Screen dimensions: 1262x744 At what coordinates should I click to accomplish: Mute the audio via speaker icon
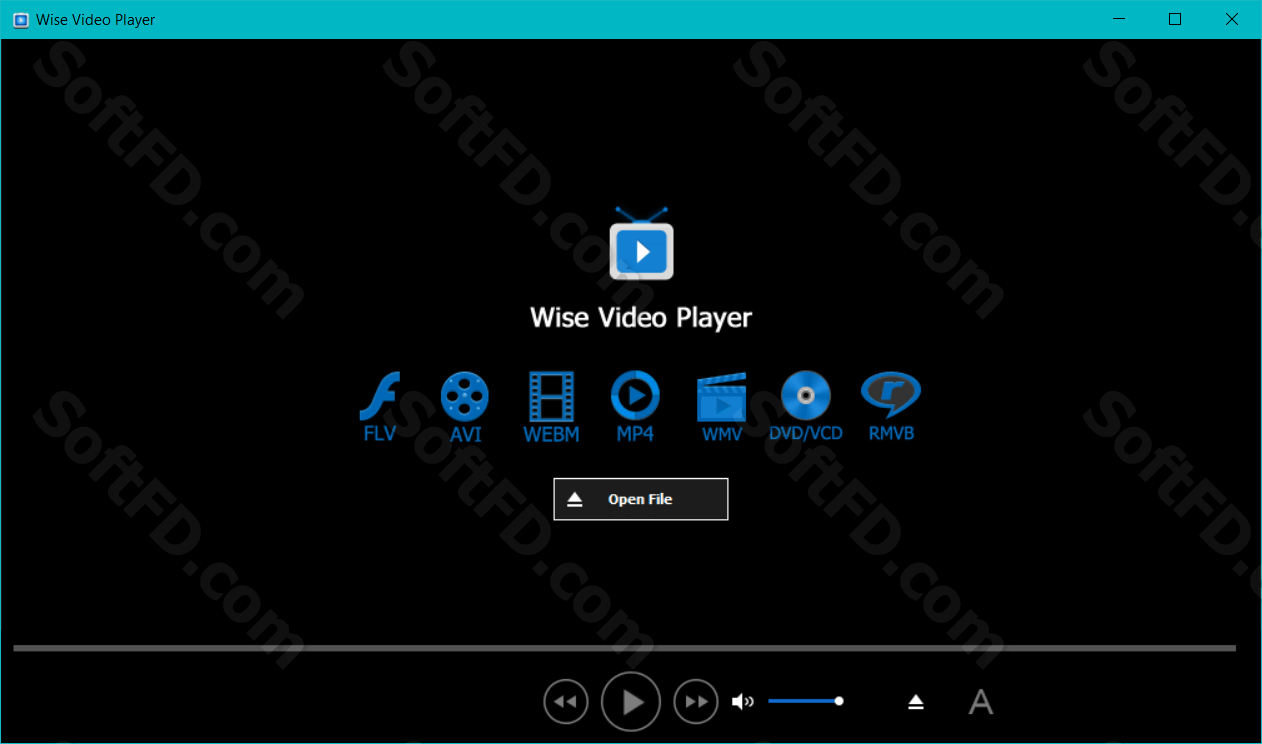[743, 702]
